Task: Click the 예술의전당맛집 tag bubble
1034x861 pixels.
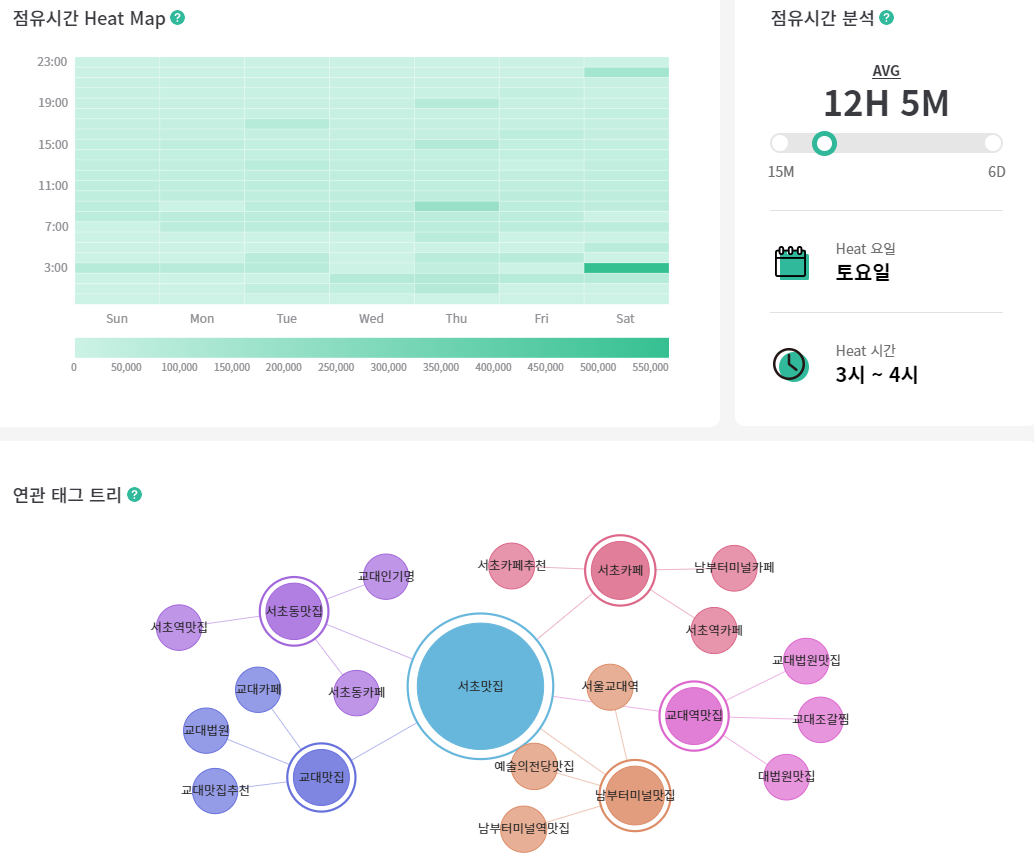Action: 534,766
